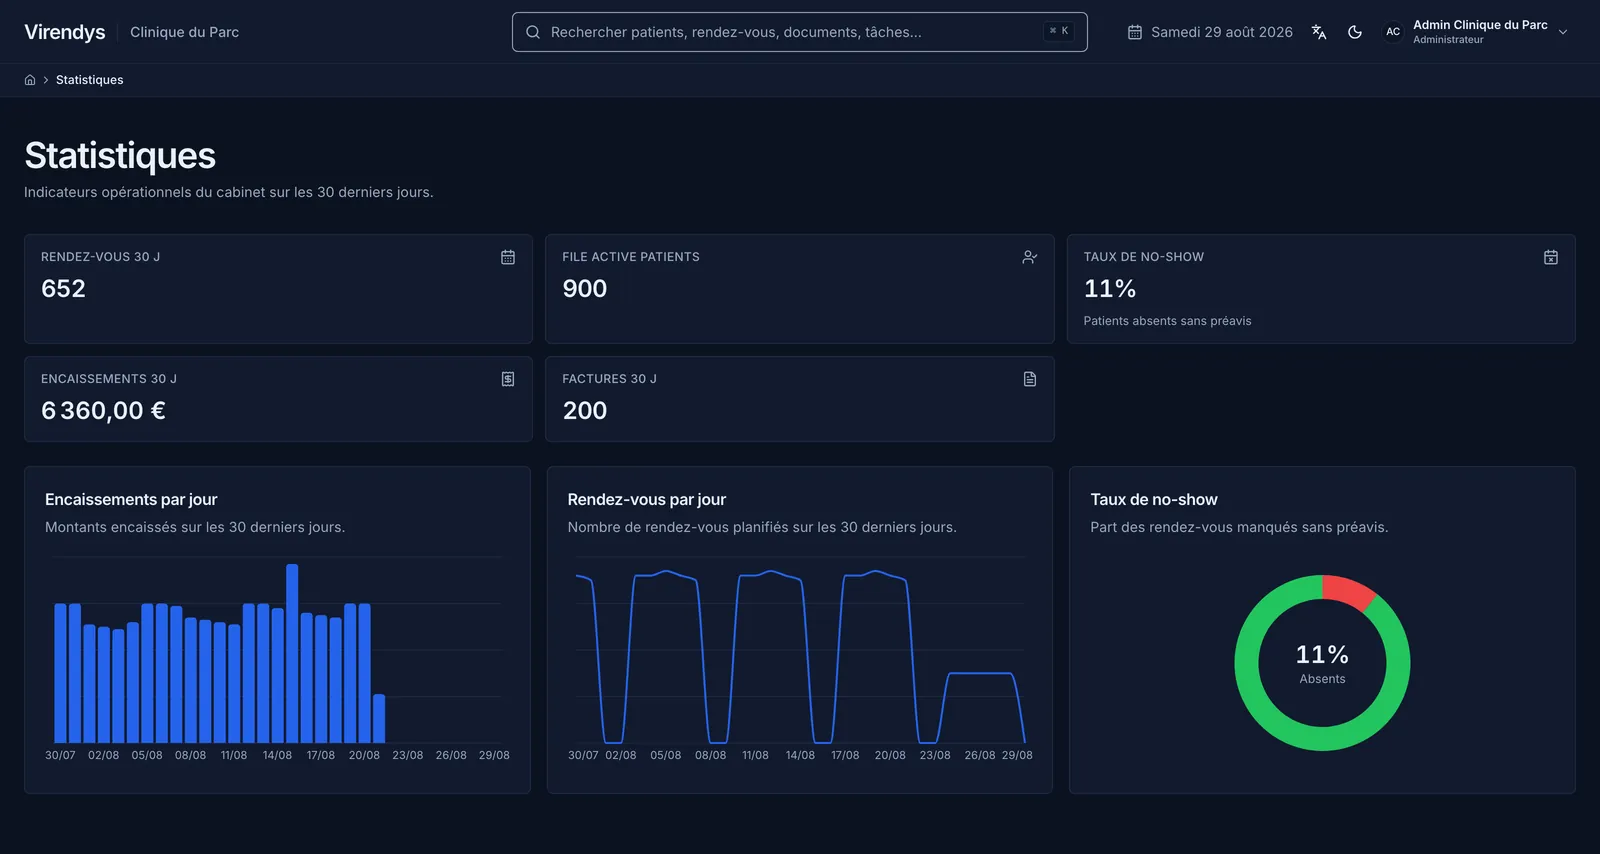Click the Rendez-vous 30 J calendar icon

click(508, 257)
